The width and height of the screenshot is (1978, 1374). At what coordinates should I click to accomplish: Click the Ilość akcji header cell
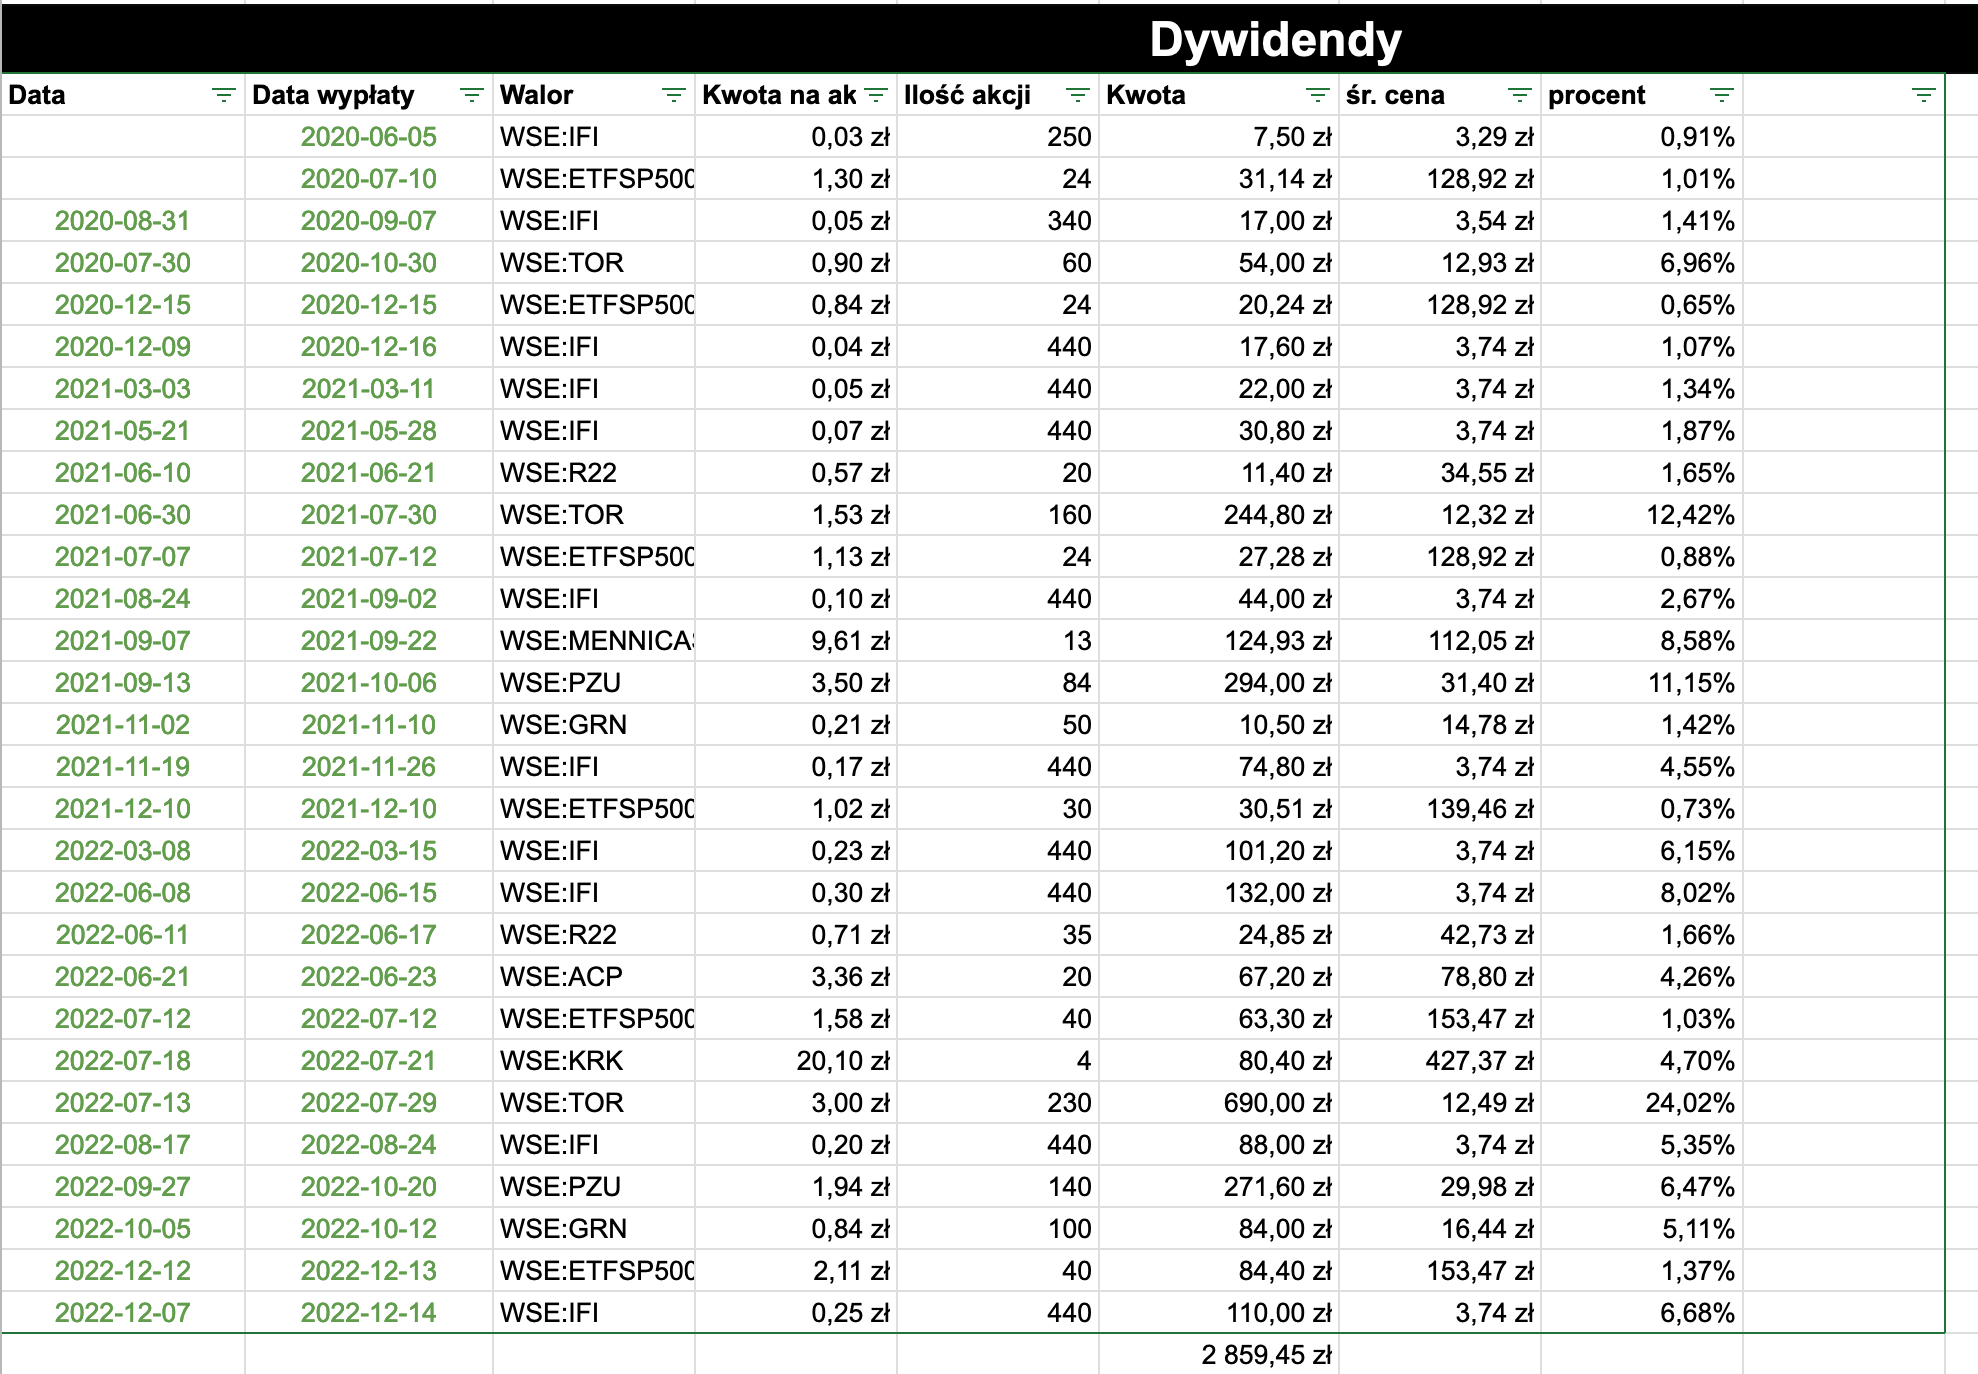(x=997, y=95)
